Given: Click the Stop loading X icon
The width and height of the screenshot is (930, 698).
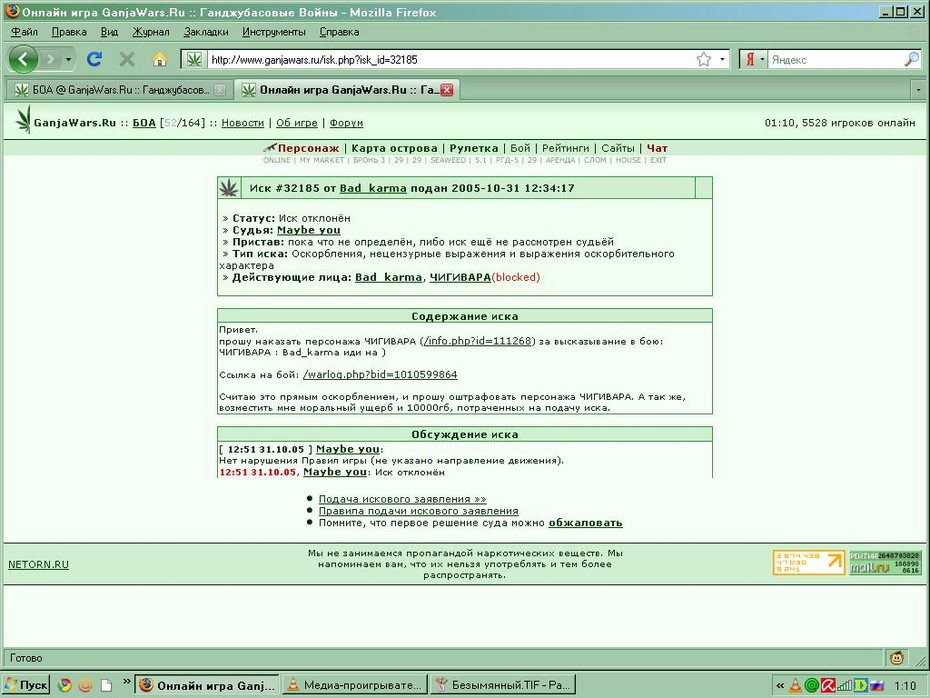Looking at the screenshot, I should point(126,59).
